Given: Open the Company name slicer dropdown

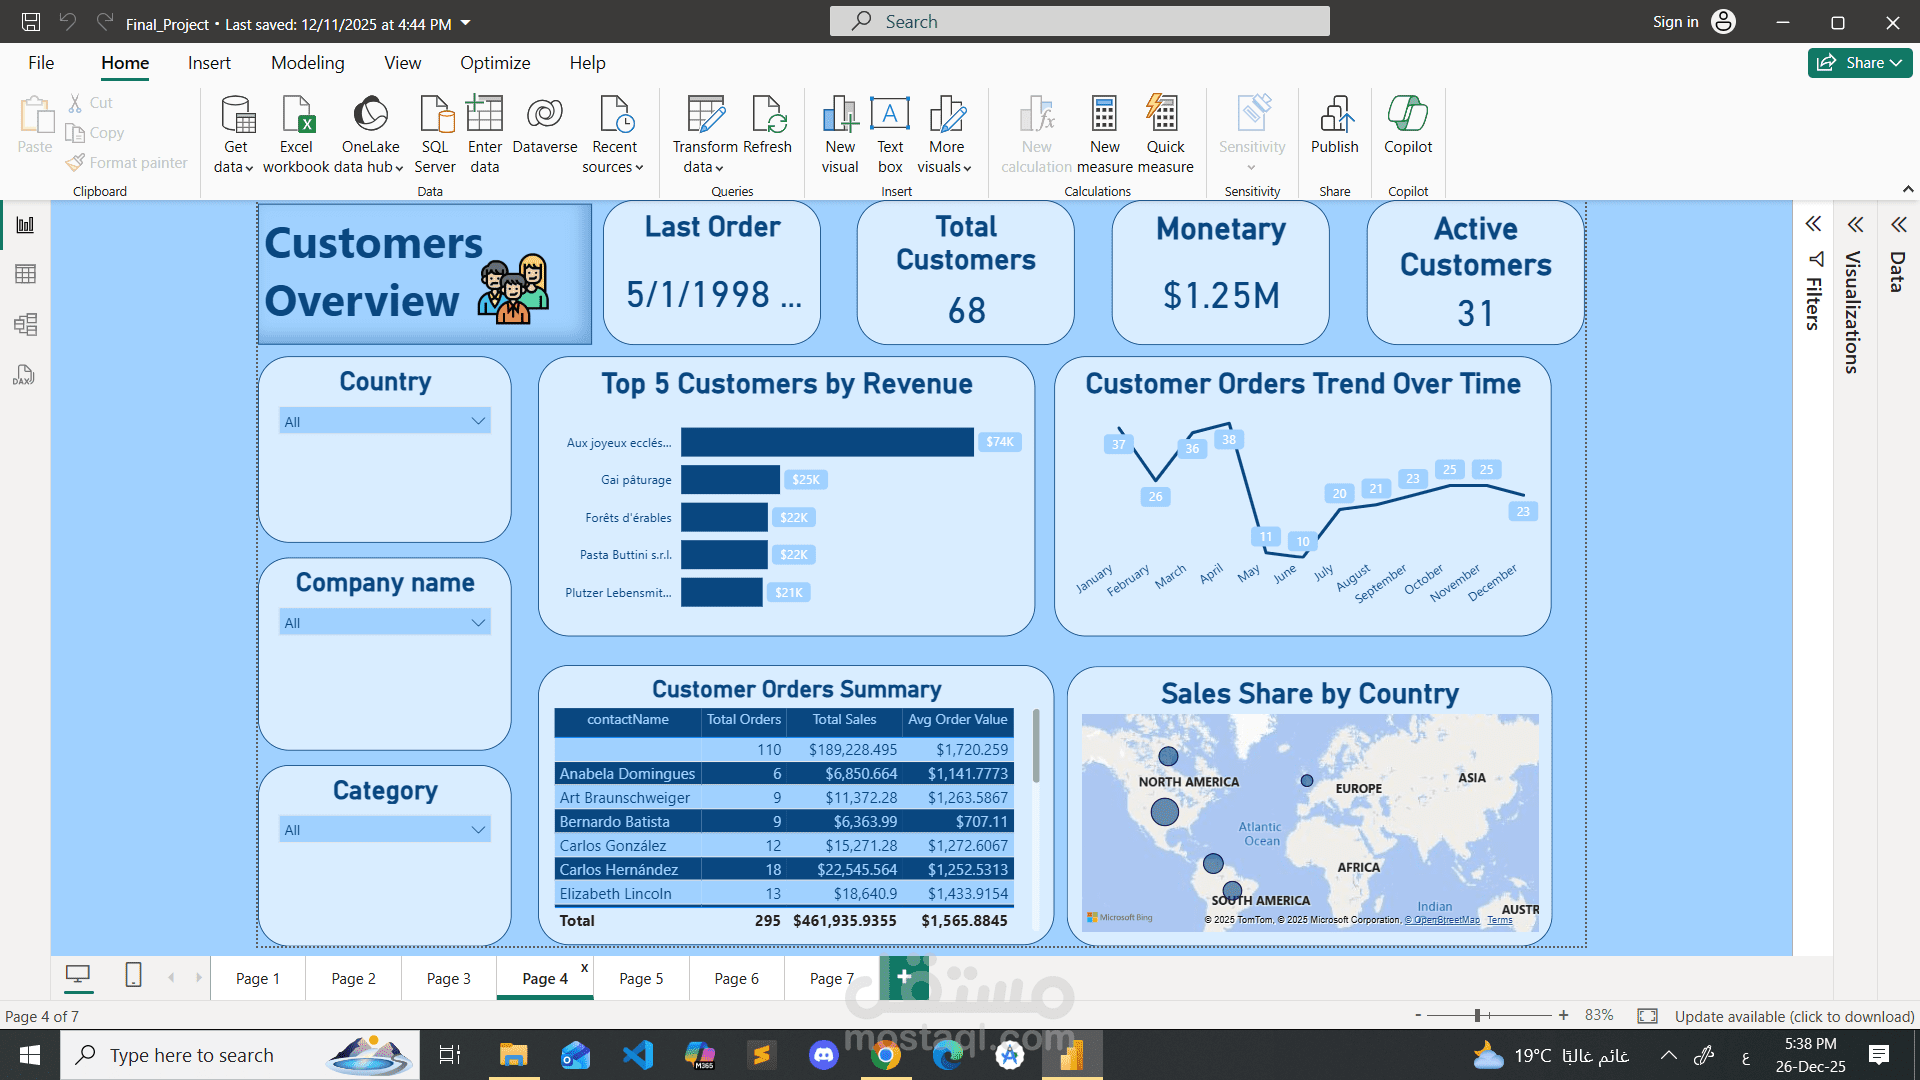Looking at the screenshot, I should point(478,622).
